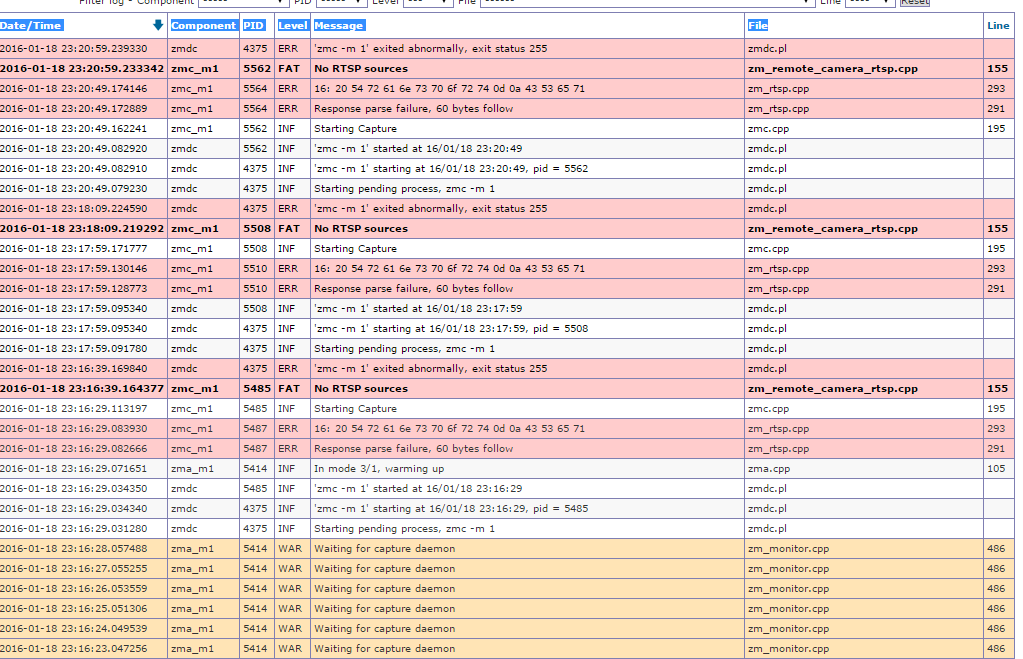Sort the log by the Message column header
Image resolution: width=1023 pixels, height=659 pixels.
(339, 25)
